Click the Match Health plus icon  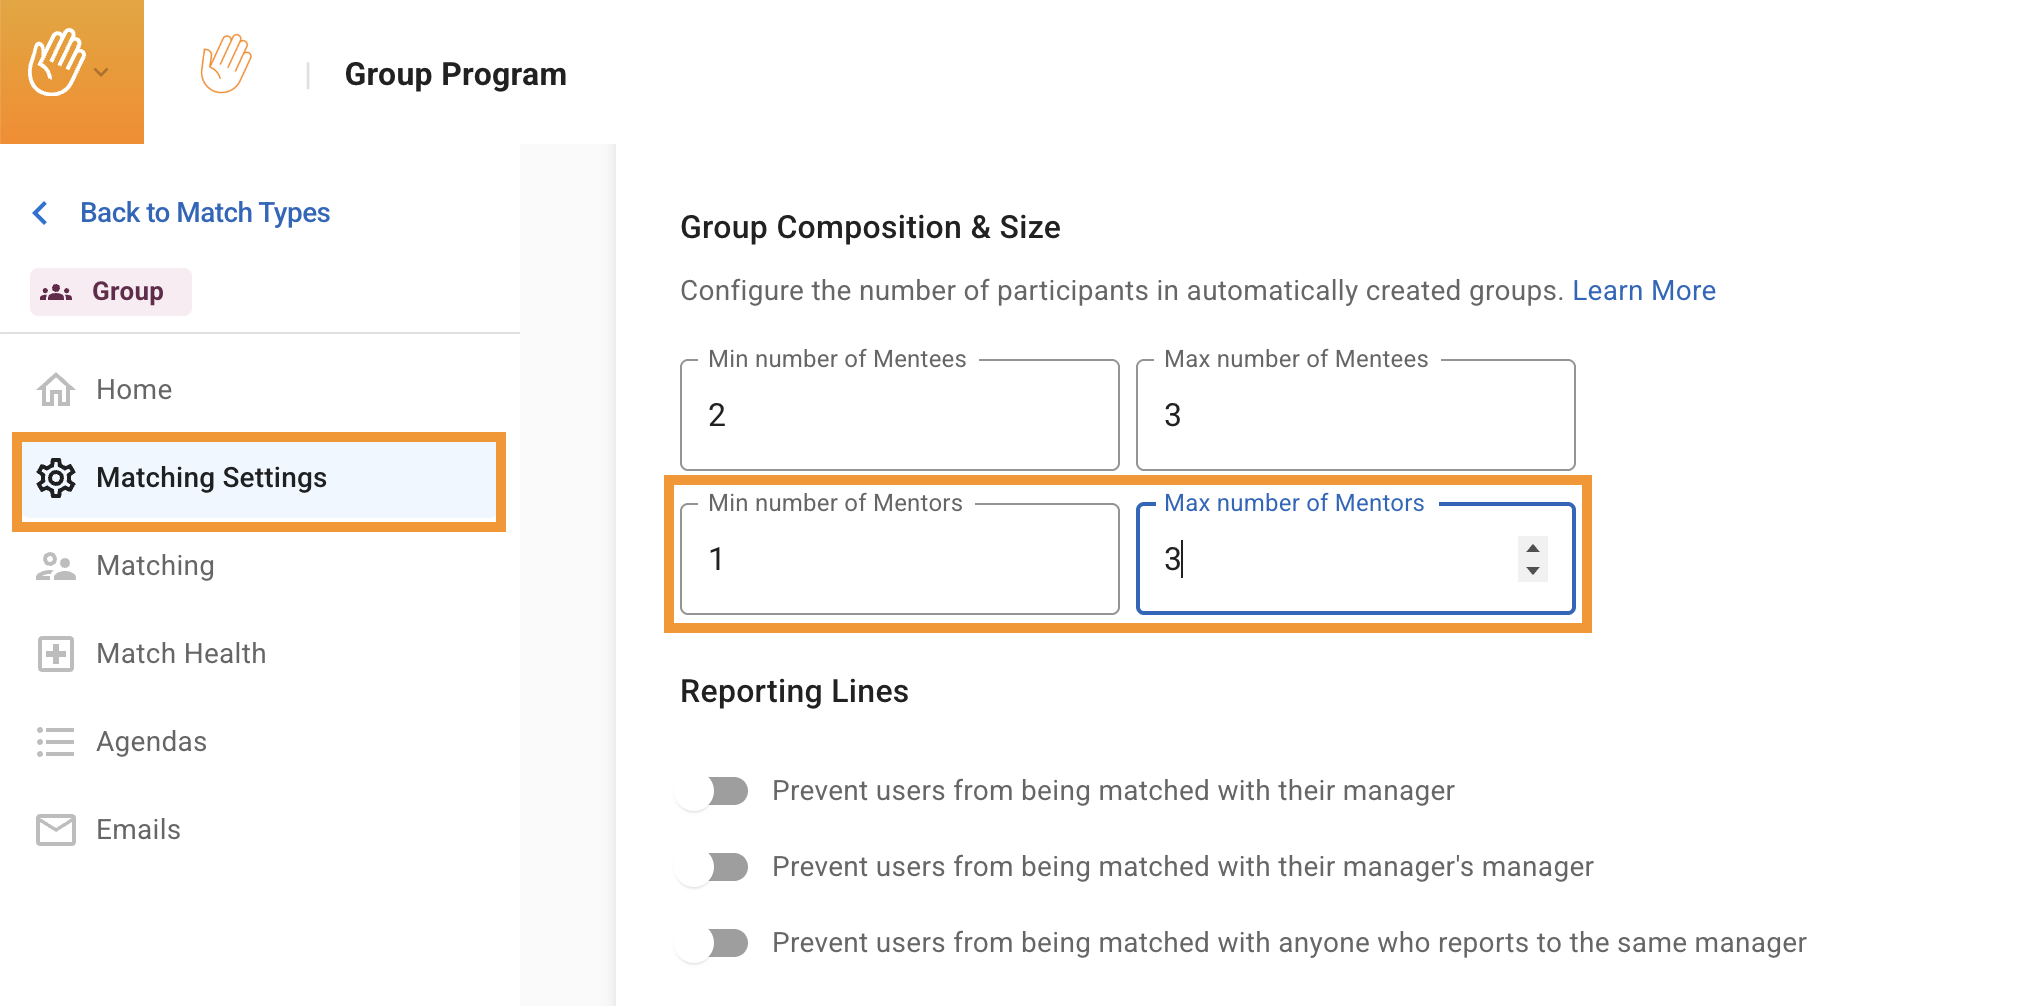point(56,654)
